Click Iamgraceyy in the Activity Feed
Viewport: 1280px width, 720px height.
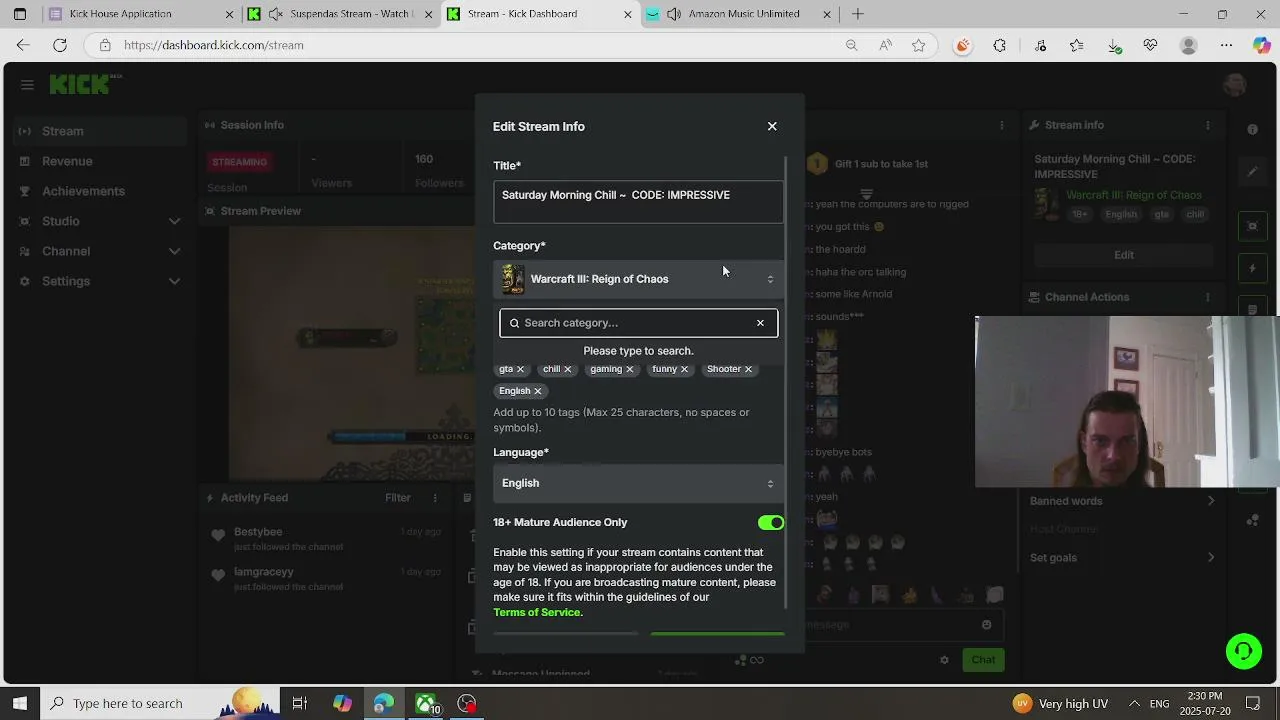click(264, 572)
